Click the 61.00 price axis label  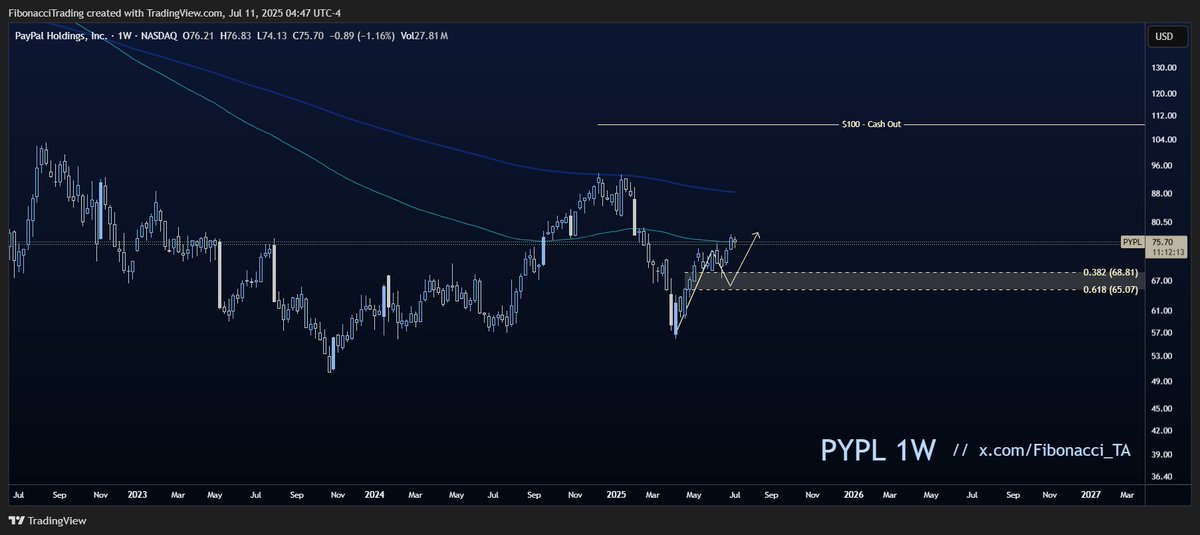pyautogui.click(x=1161, y=311)
